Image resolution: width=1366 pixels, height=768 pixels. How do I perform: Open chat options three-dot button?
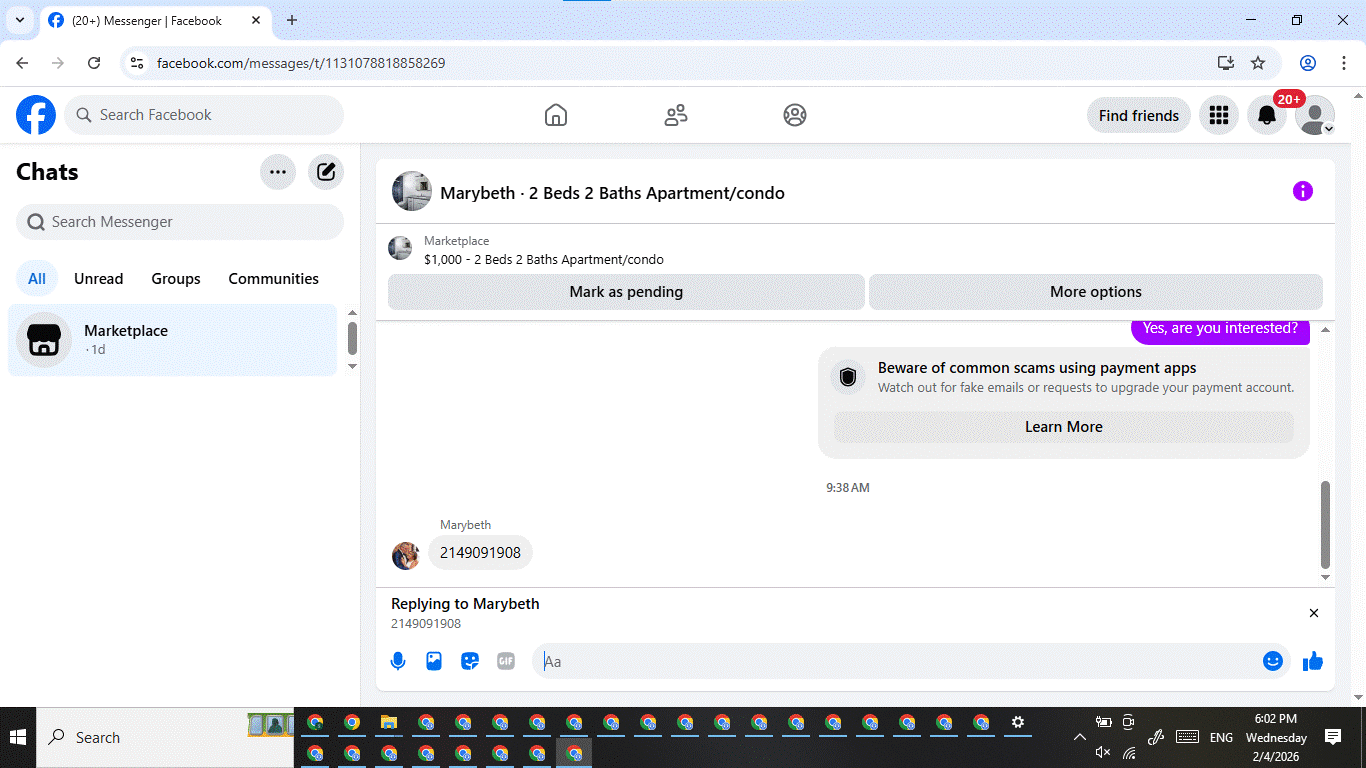[278, 172]
